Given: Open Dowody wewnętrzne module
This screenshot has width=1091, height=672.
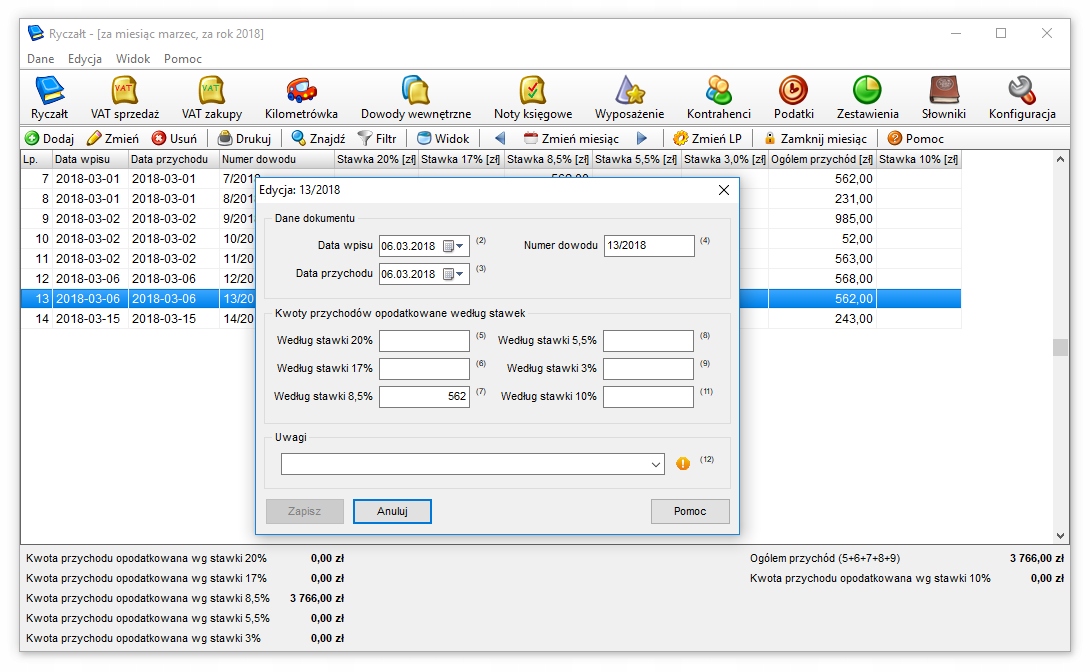Looking at the screenshot, I should [x=415, y=91].
